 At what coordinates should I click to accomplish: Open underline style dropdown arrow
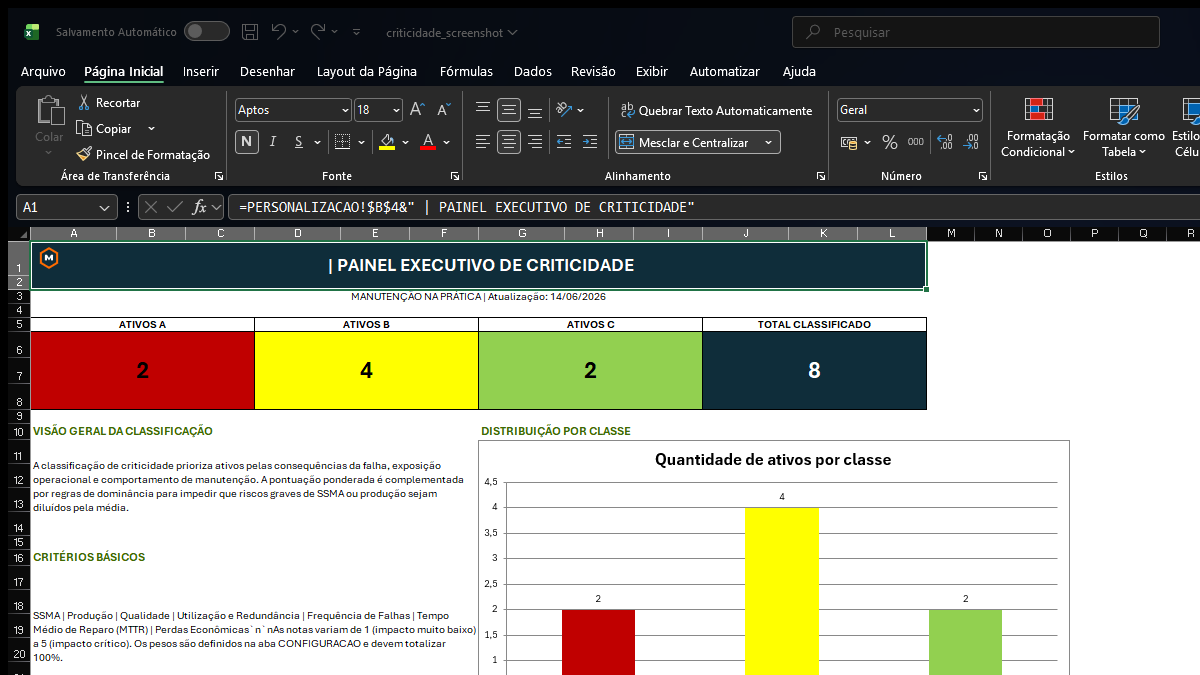pyautogui.click(x=317, y=142)
